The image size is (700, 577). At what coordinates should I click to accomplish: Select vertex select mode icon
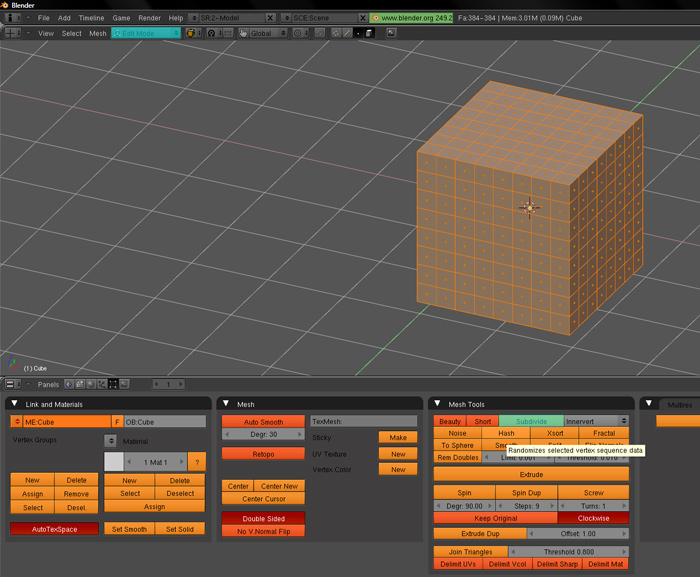coord(336,33)
